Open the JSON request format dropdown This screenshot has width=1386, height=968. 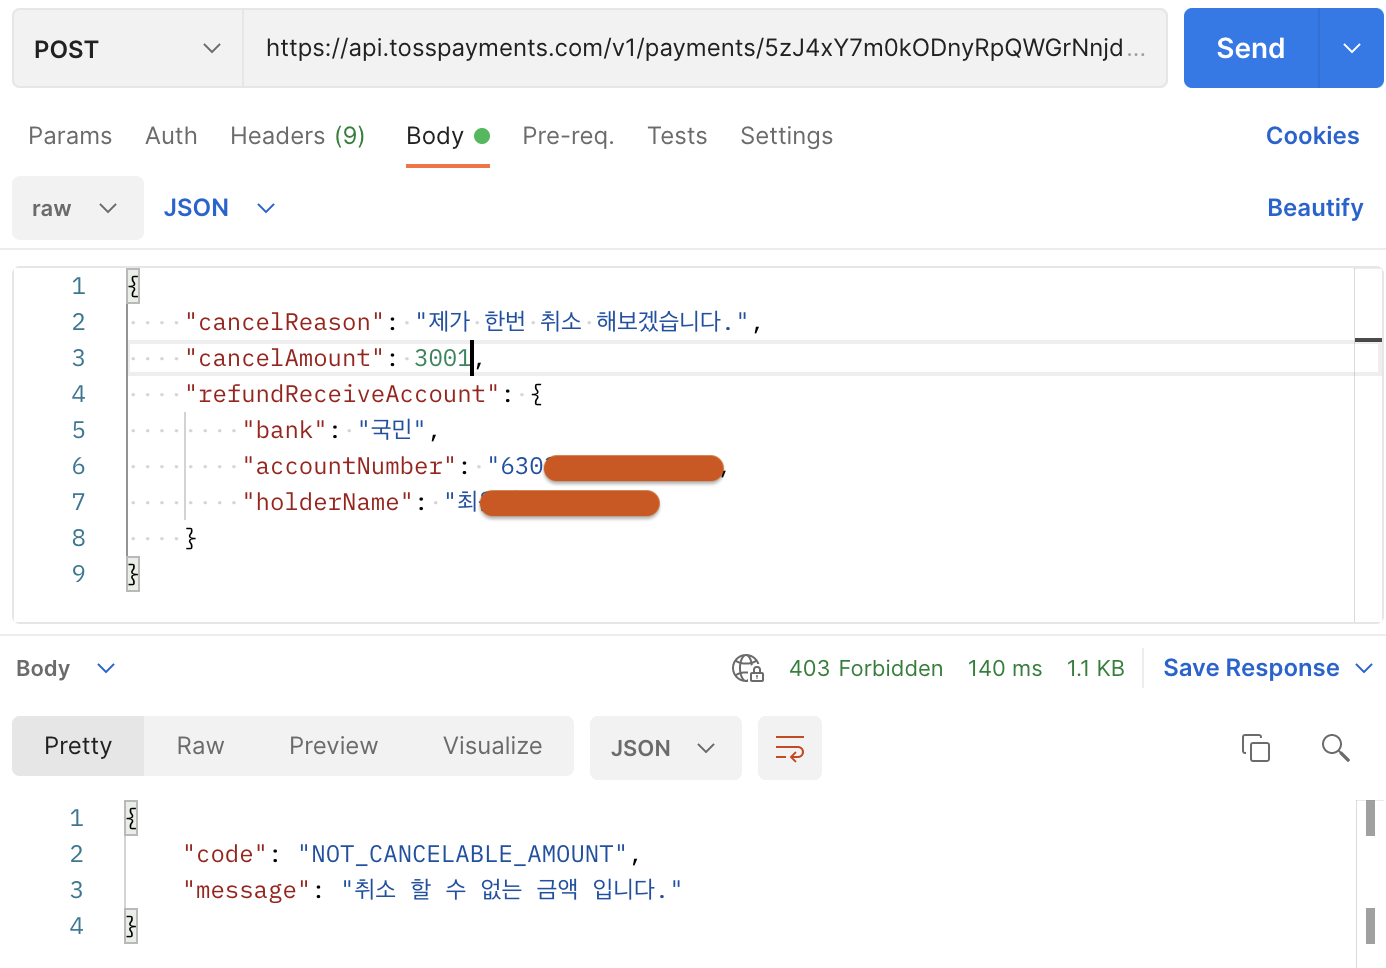coord(219,208)
